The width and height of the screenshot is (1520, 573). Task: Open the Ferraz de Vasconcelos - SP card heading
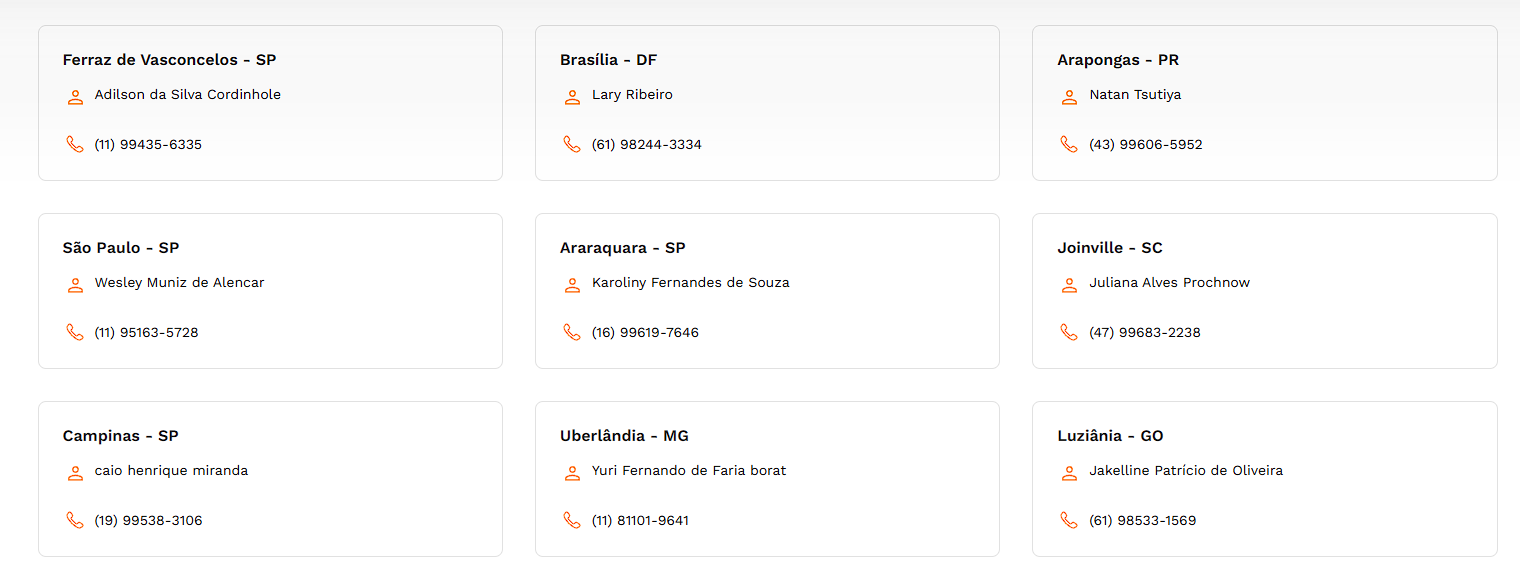click(169, 60)
